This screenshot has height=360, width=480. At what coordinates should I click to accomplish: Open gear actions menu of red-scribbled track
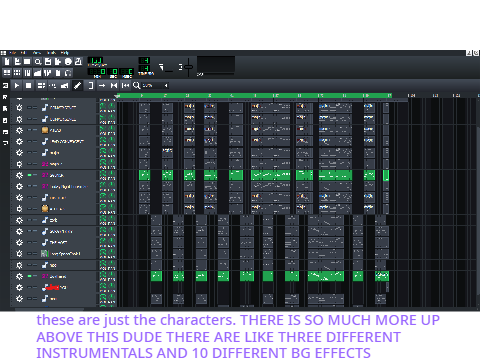coord(19,287)
